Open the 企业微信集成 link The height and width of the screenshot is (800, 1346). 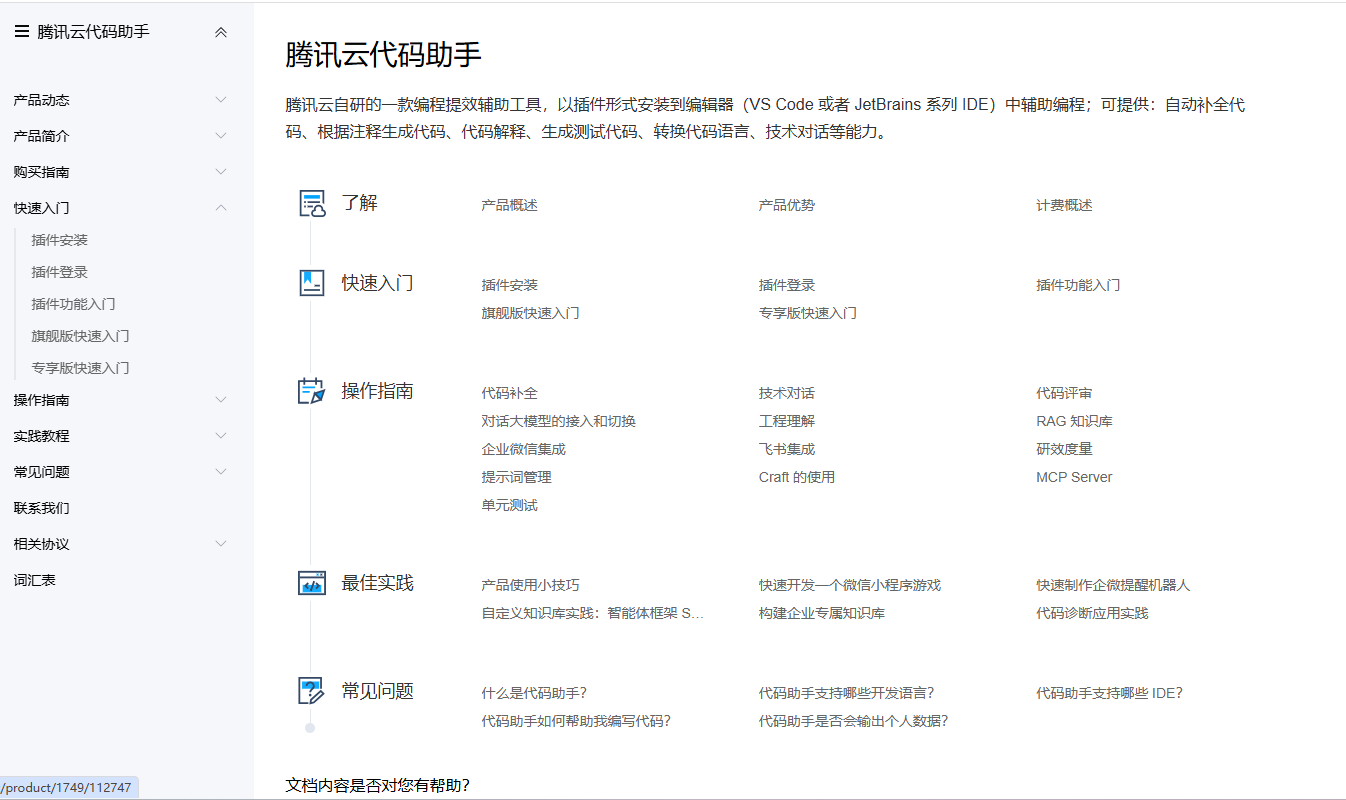click(524, 449)
